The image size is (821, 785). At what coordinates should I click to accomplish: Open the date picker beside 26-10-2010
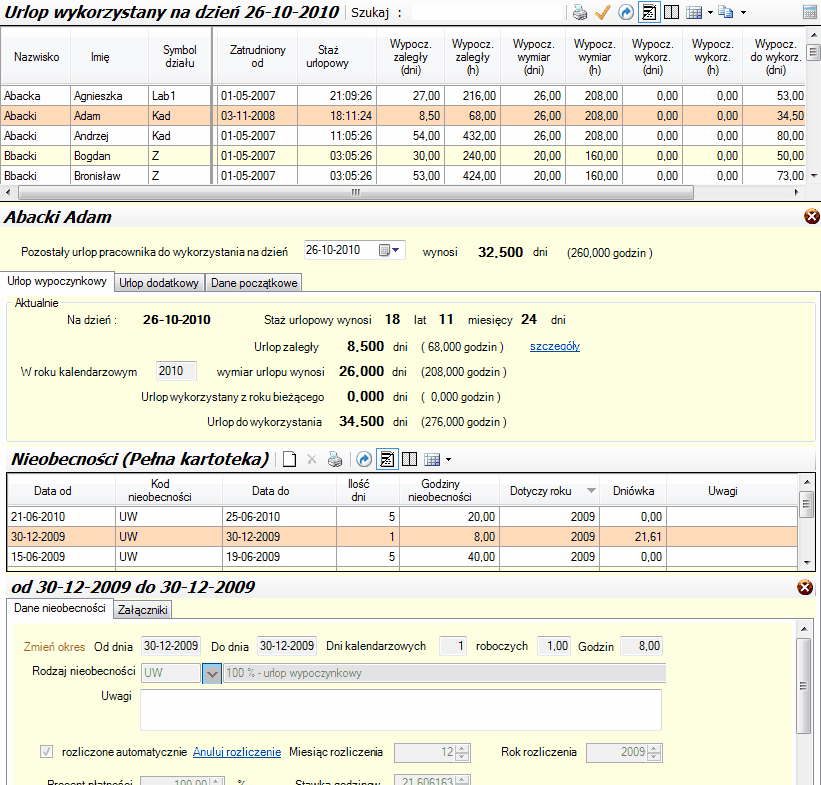[x=389, y=250]
